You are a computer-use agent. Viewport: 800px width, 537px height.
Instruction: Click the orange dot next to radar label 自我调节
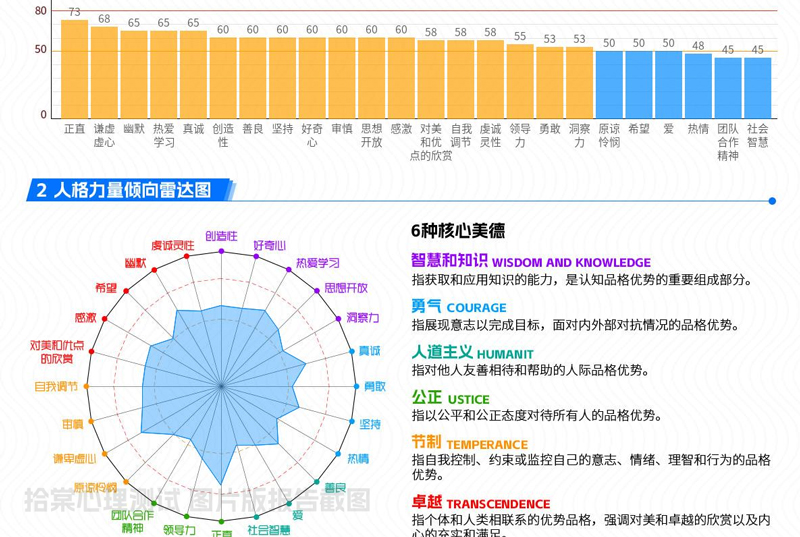click(x=86, y=387)
